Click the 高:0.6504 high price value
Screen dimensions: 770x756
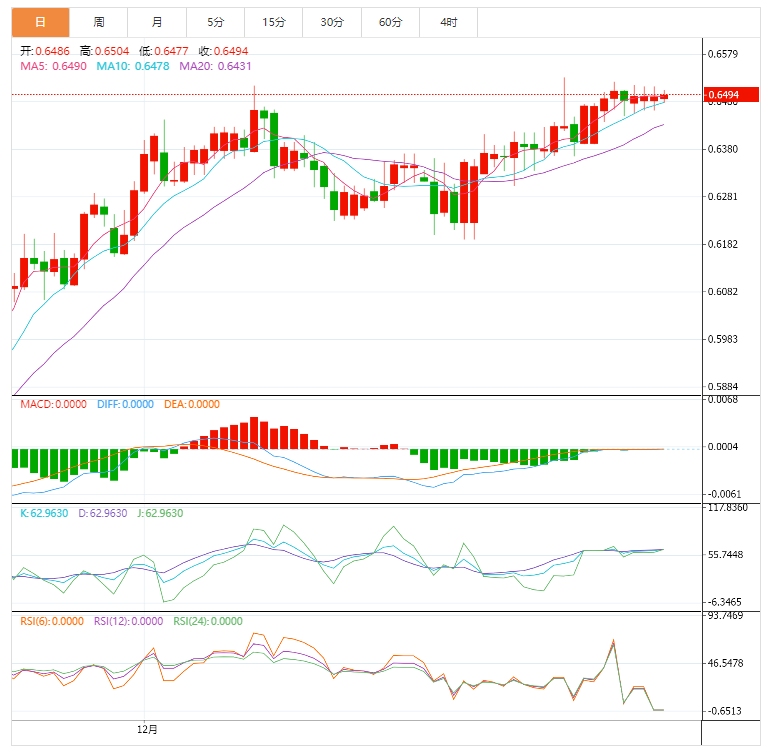[x=105, y=51]
